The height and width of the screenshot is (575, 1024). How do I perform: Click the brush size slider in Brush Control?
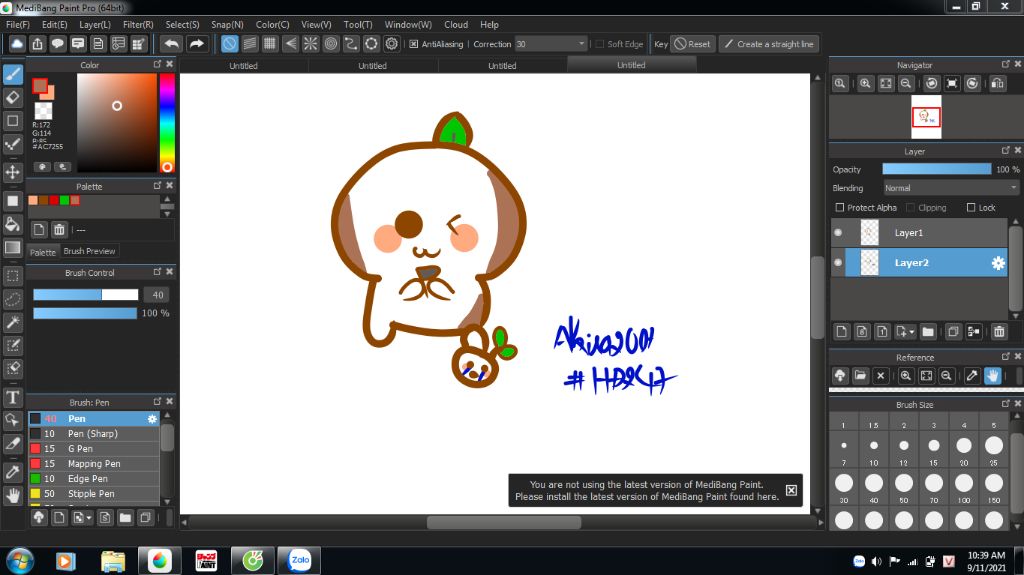coord(86,295)
